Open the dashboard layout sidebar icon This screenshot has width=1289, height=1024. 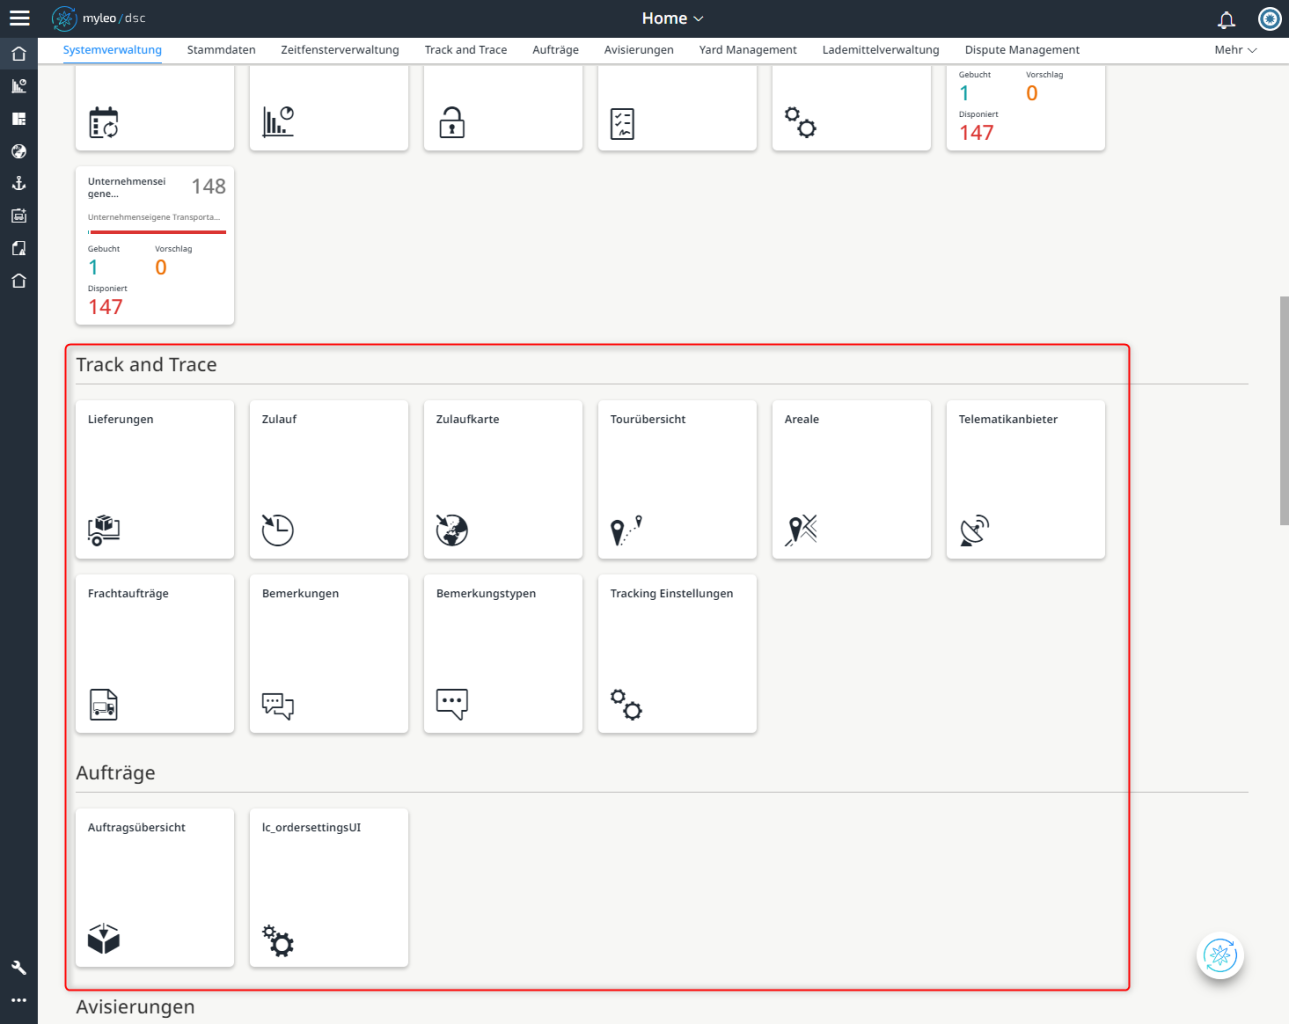[x=19, y=119]
